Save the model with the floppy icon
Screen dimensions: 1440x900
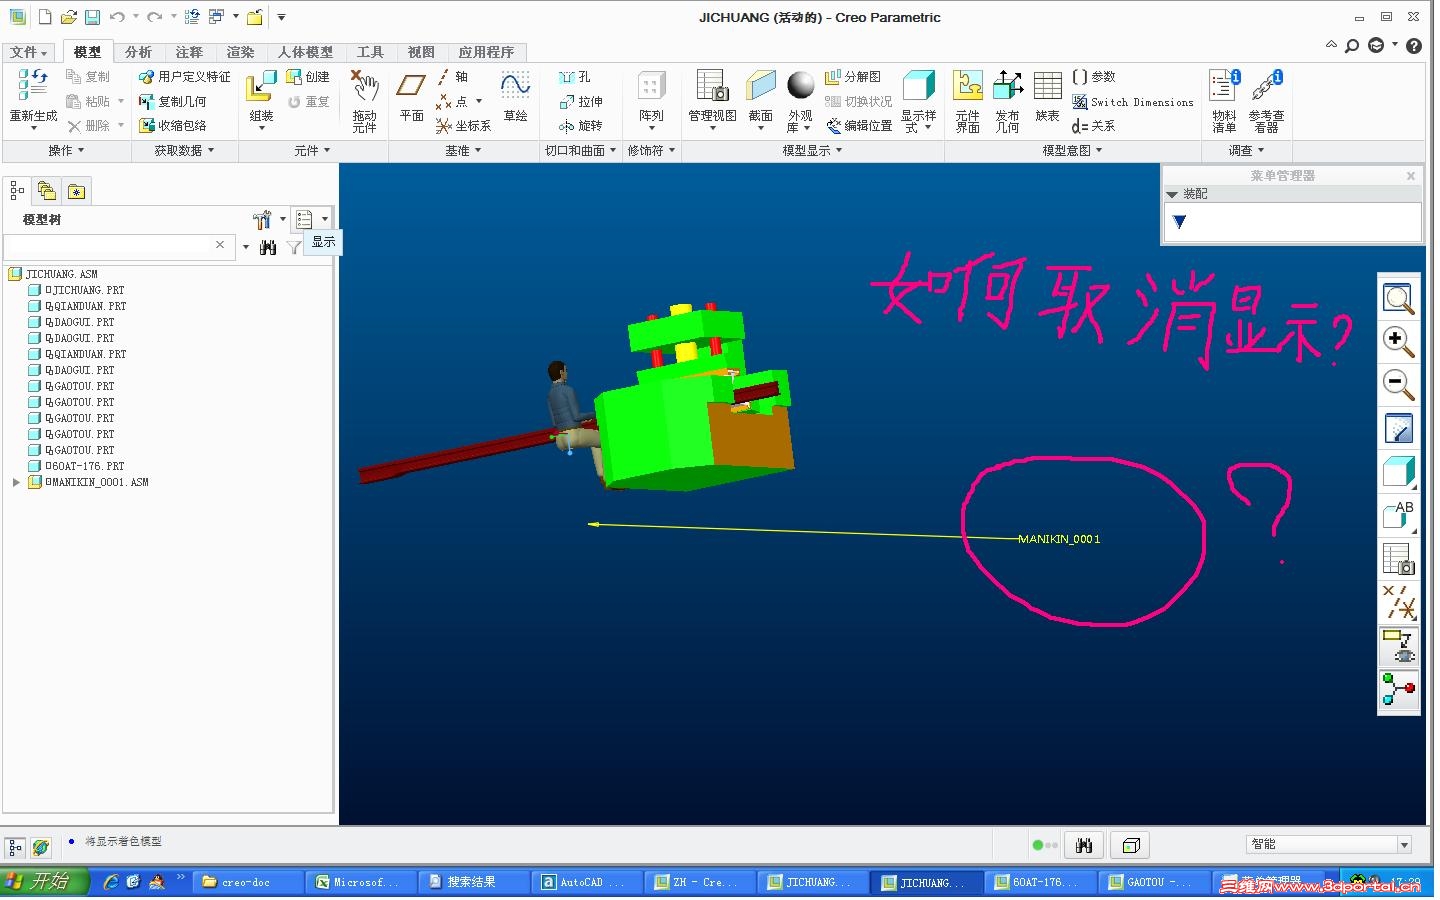click(x=92, y=17)
